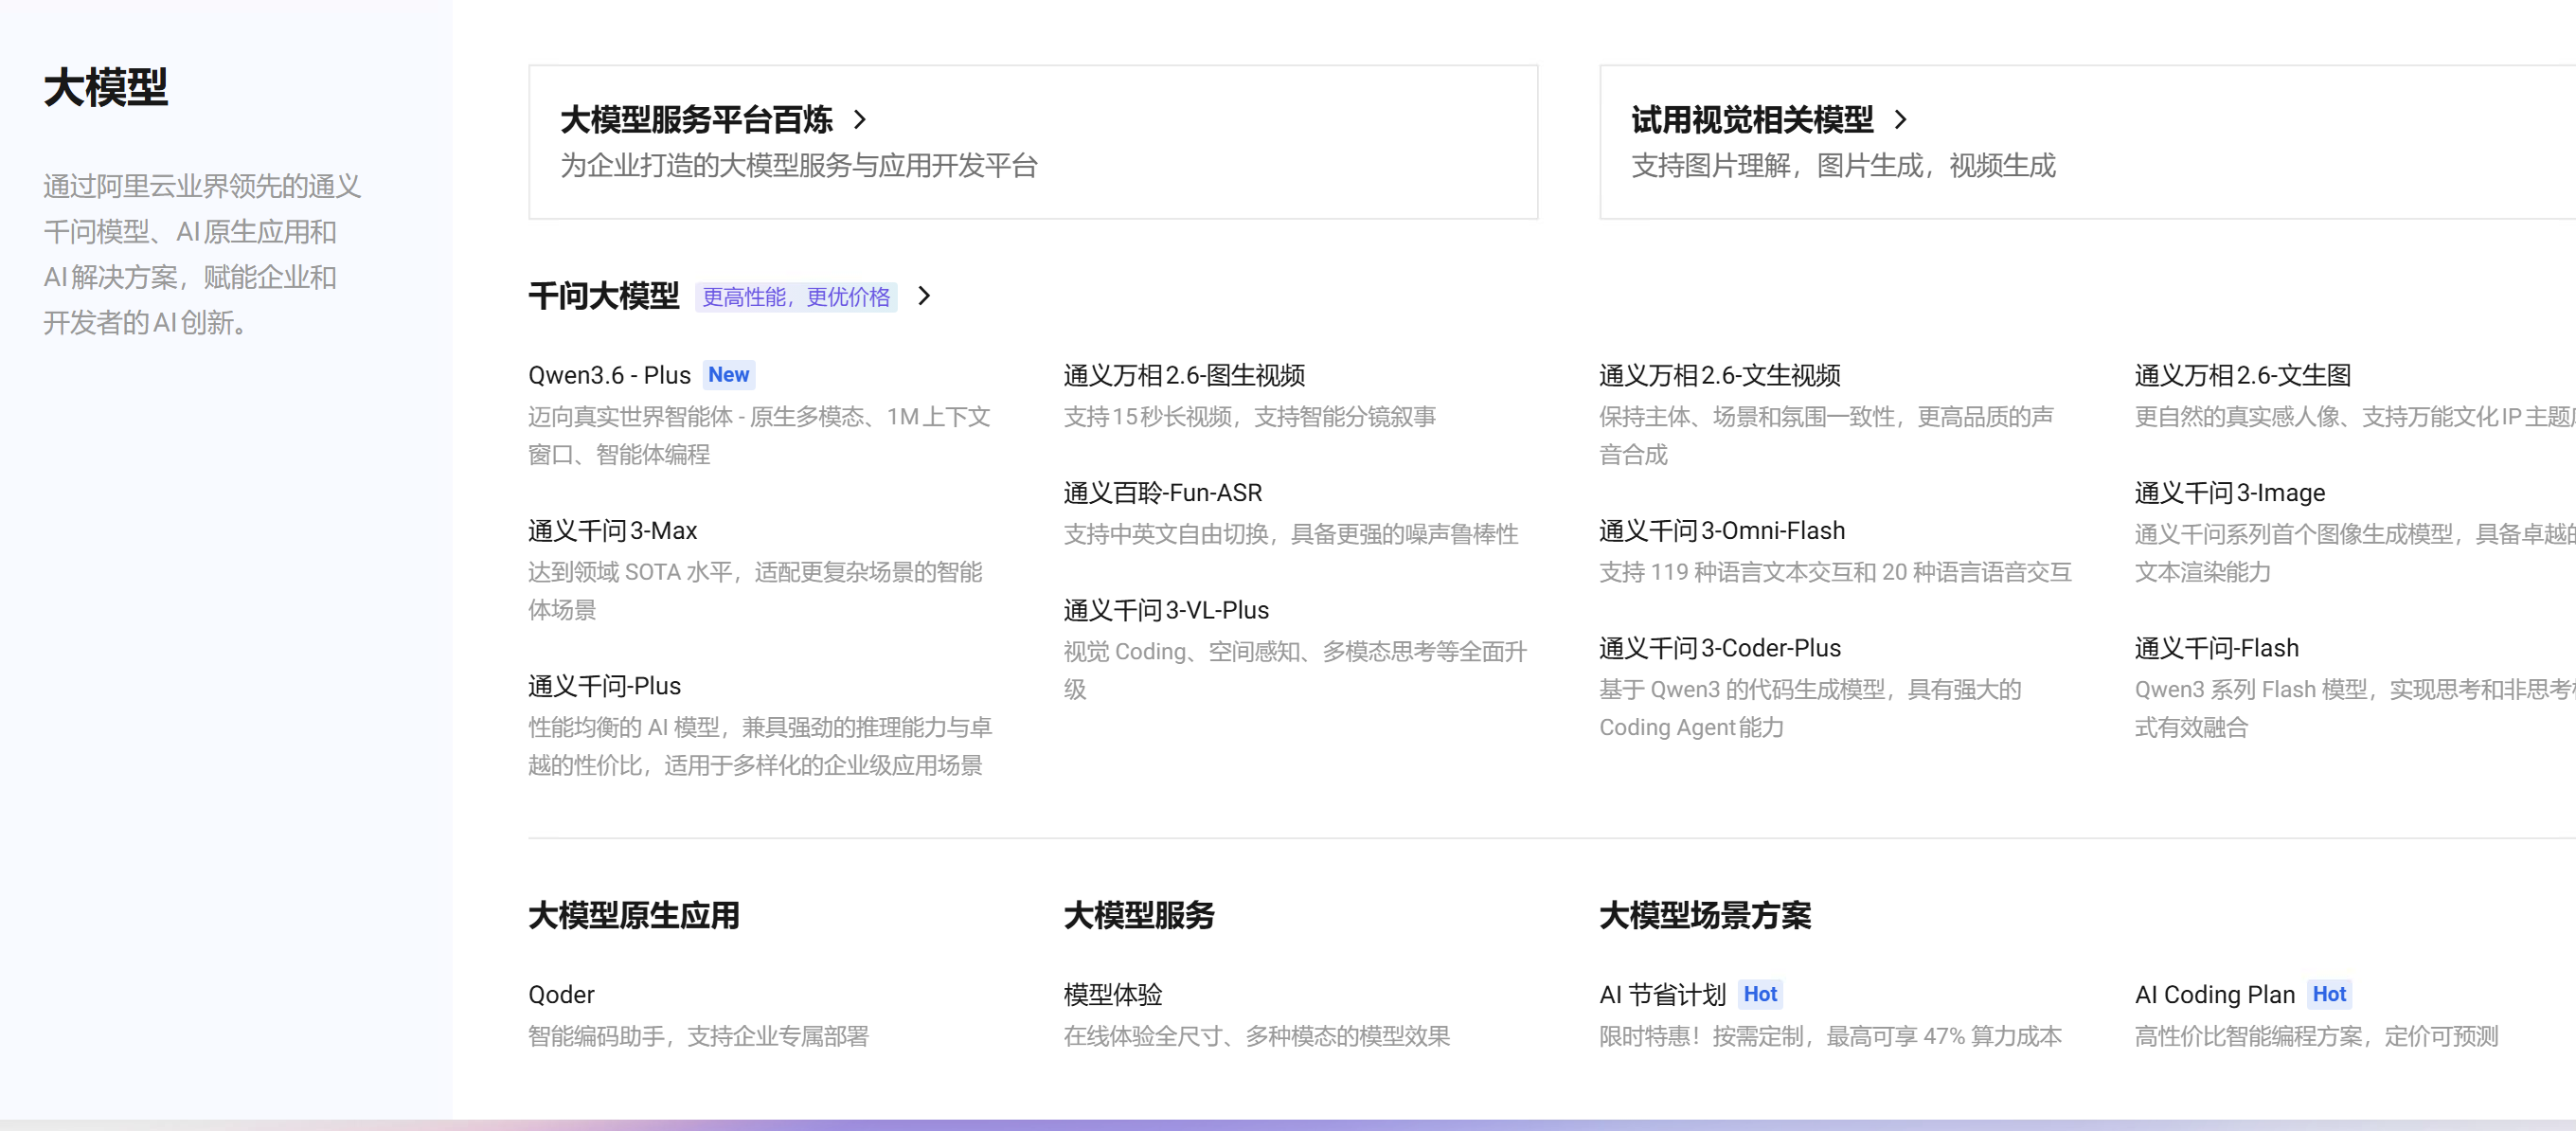The width and height of the screenshot is (2576, 1131).
Task: Open the Qoder native application
Action: (561, 994)
